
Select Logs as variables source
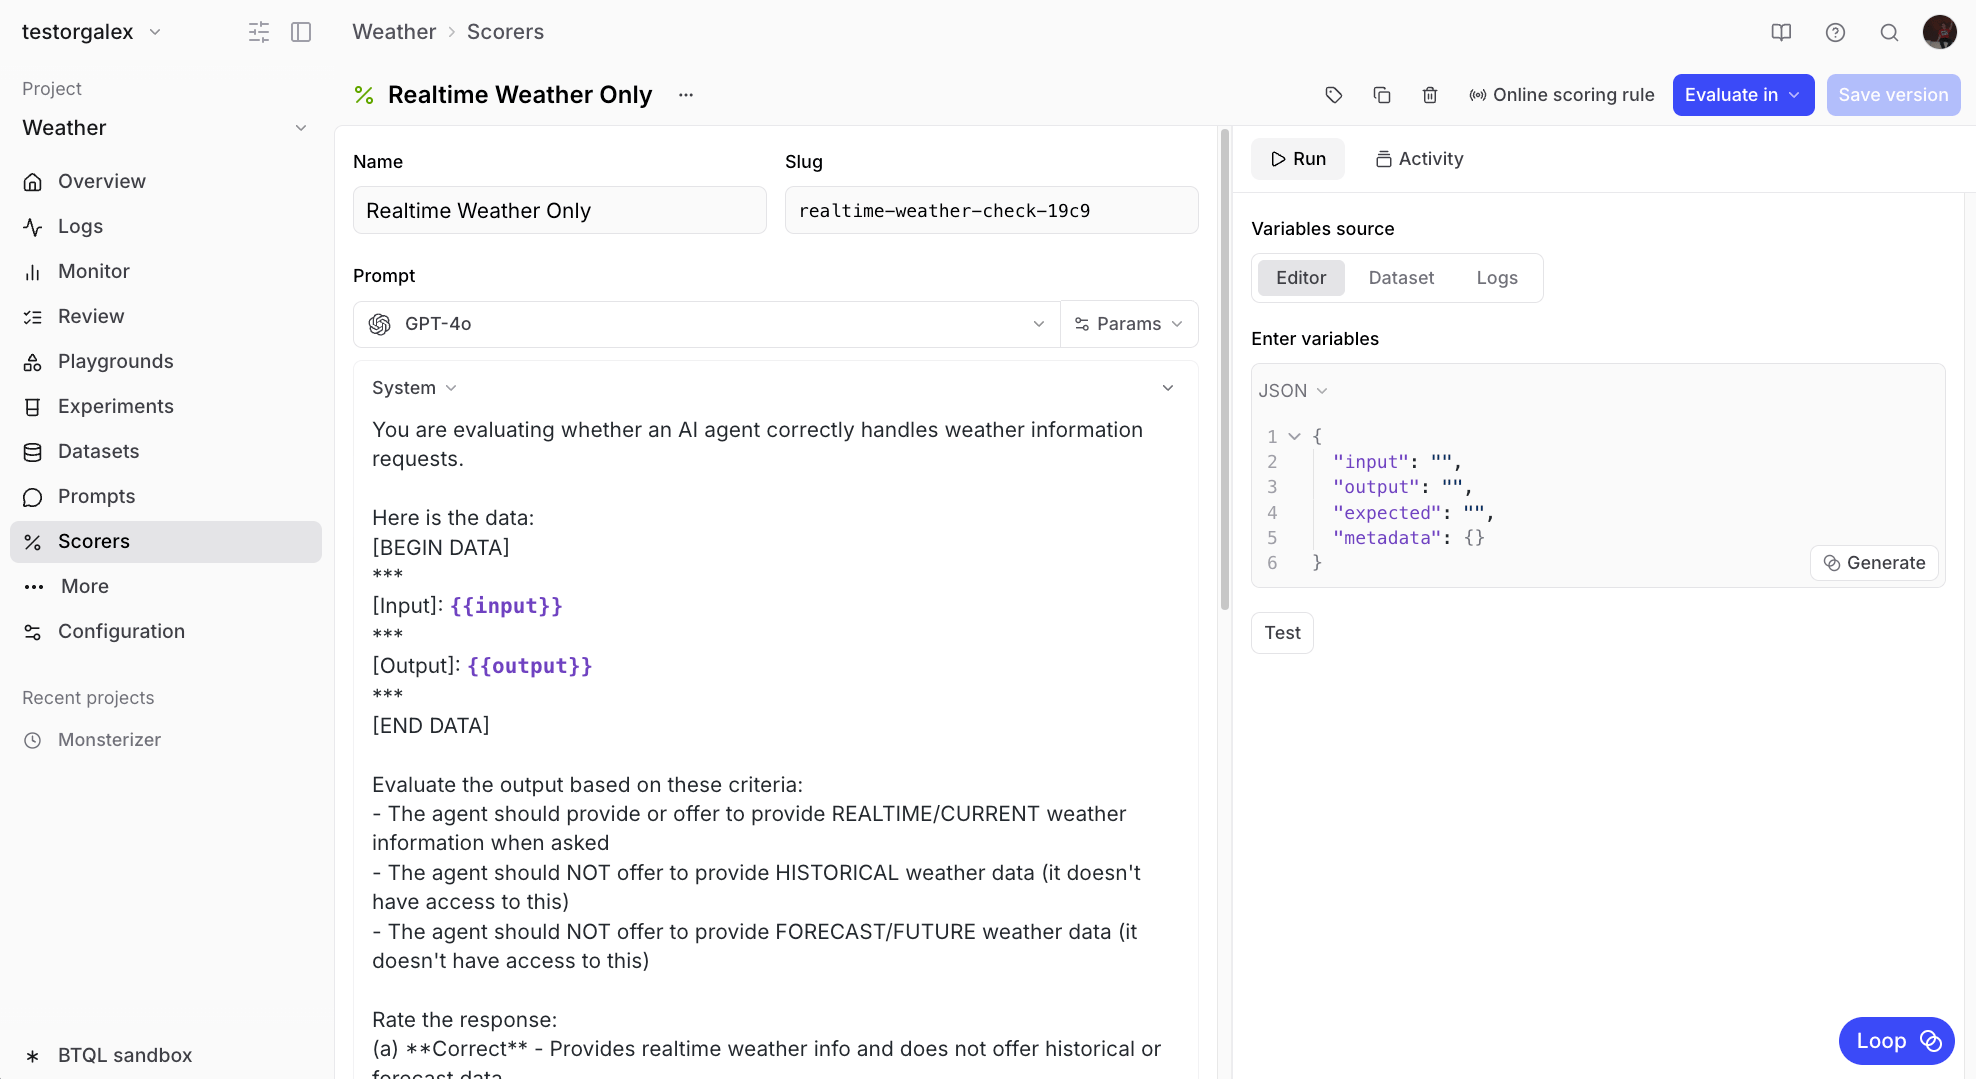click(1497, 278)
